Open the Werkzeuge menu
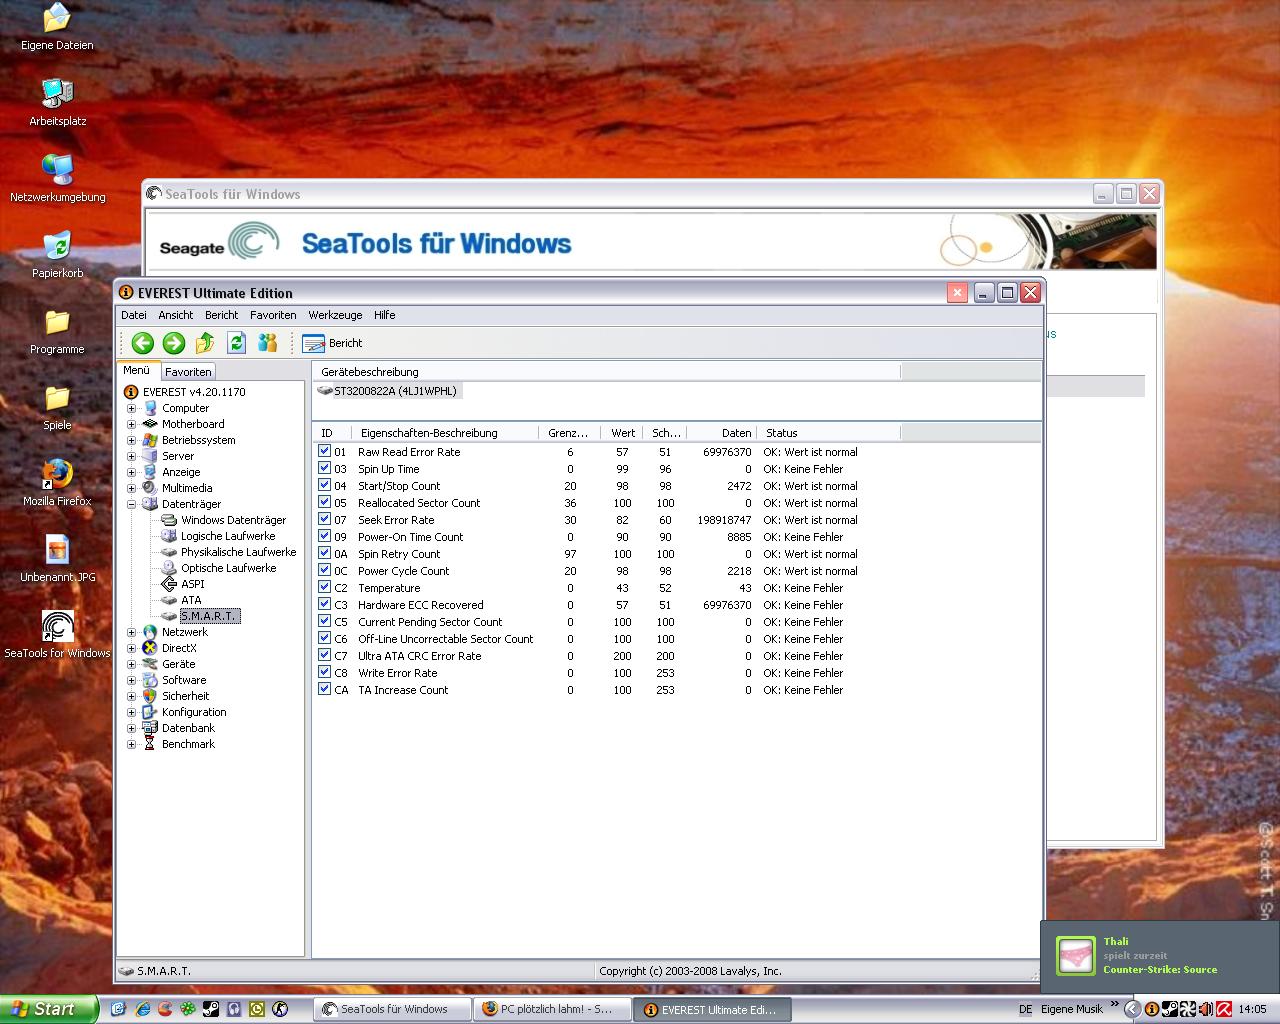Viewport: 1280px width, 1024px height. tap(335, 315)
